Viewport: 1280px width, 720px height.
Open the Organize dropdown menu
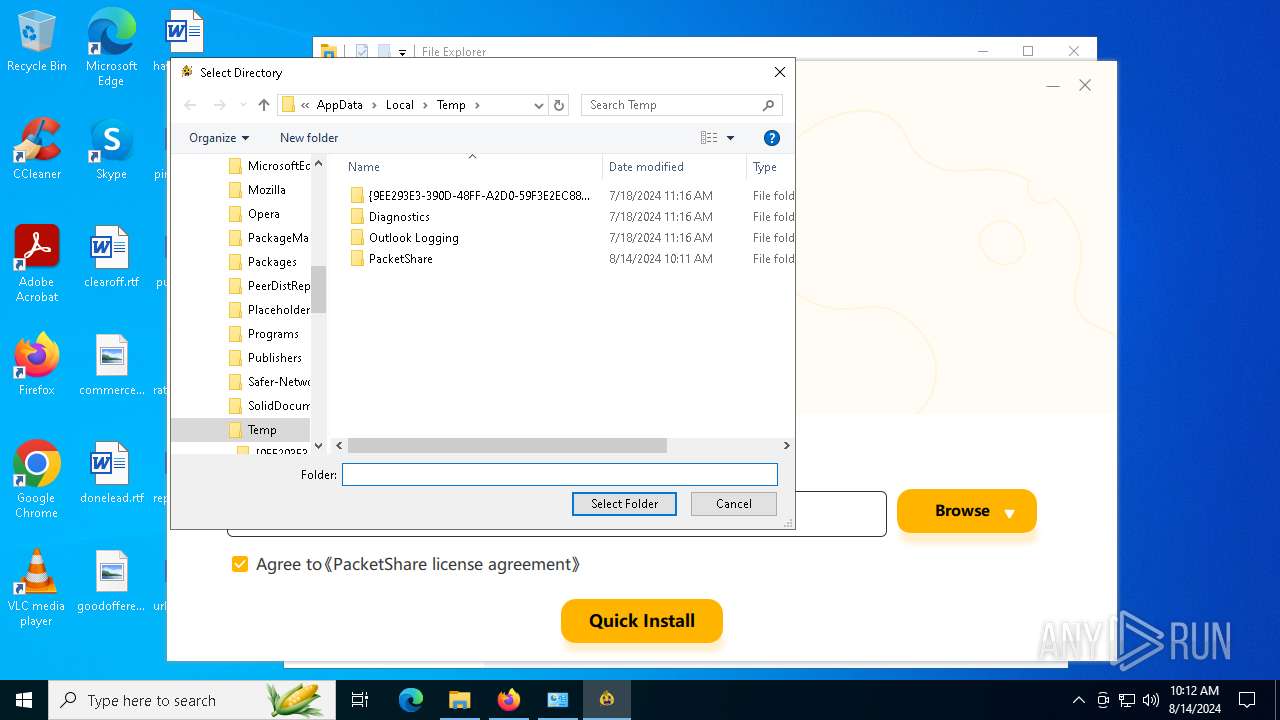[x=218, y=138]
